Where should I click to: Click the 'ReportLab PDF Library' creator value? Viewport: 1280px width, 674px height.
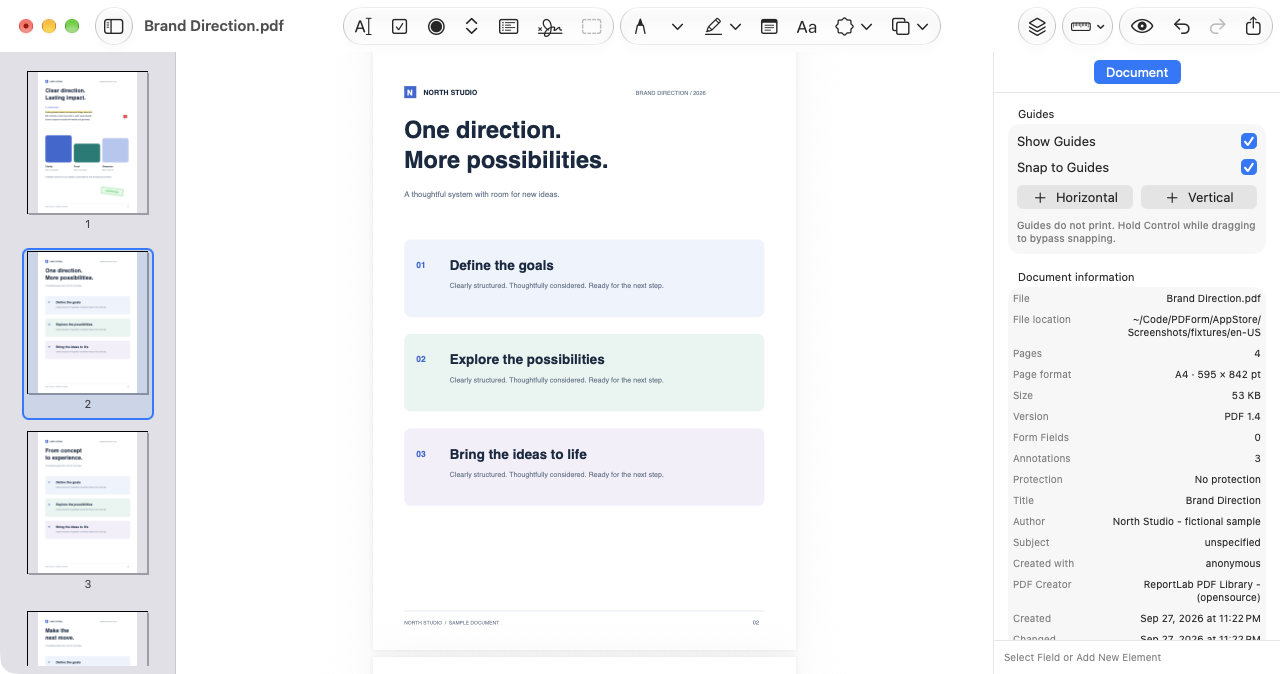click(1202, 591)
